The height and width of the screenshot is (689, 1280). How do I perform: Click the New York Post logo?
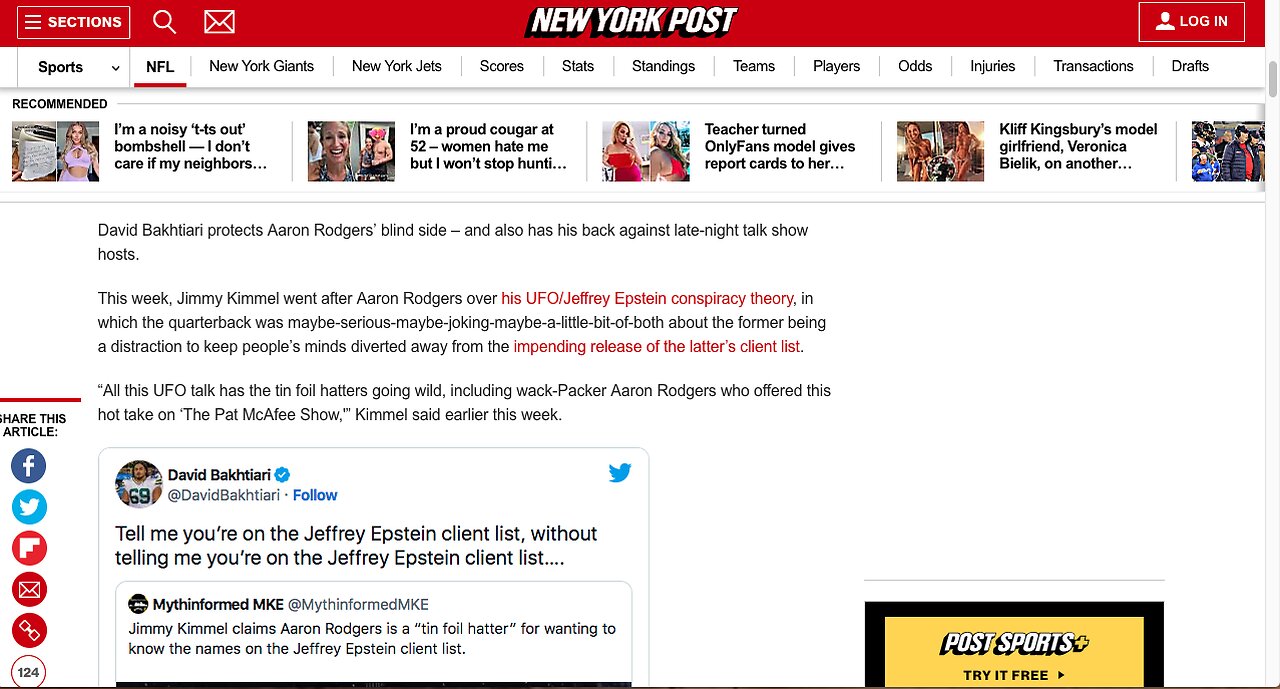click(632, 21)
